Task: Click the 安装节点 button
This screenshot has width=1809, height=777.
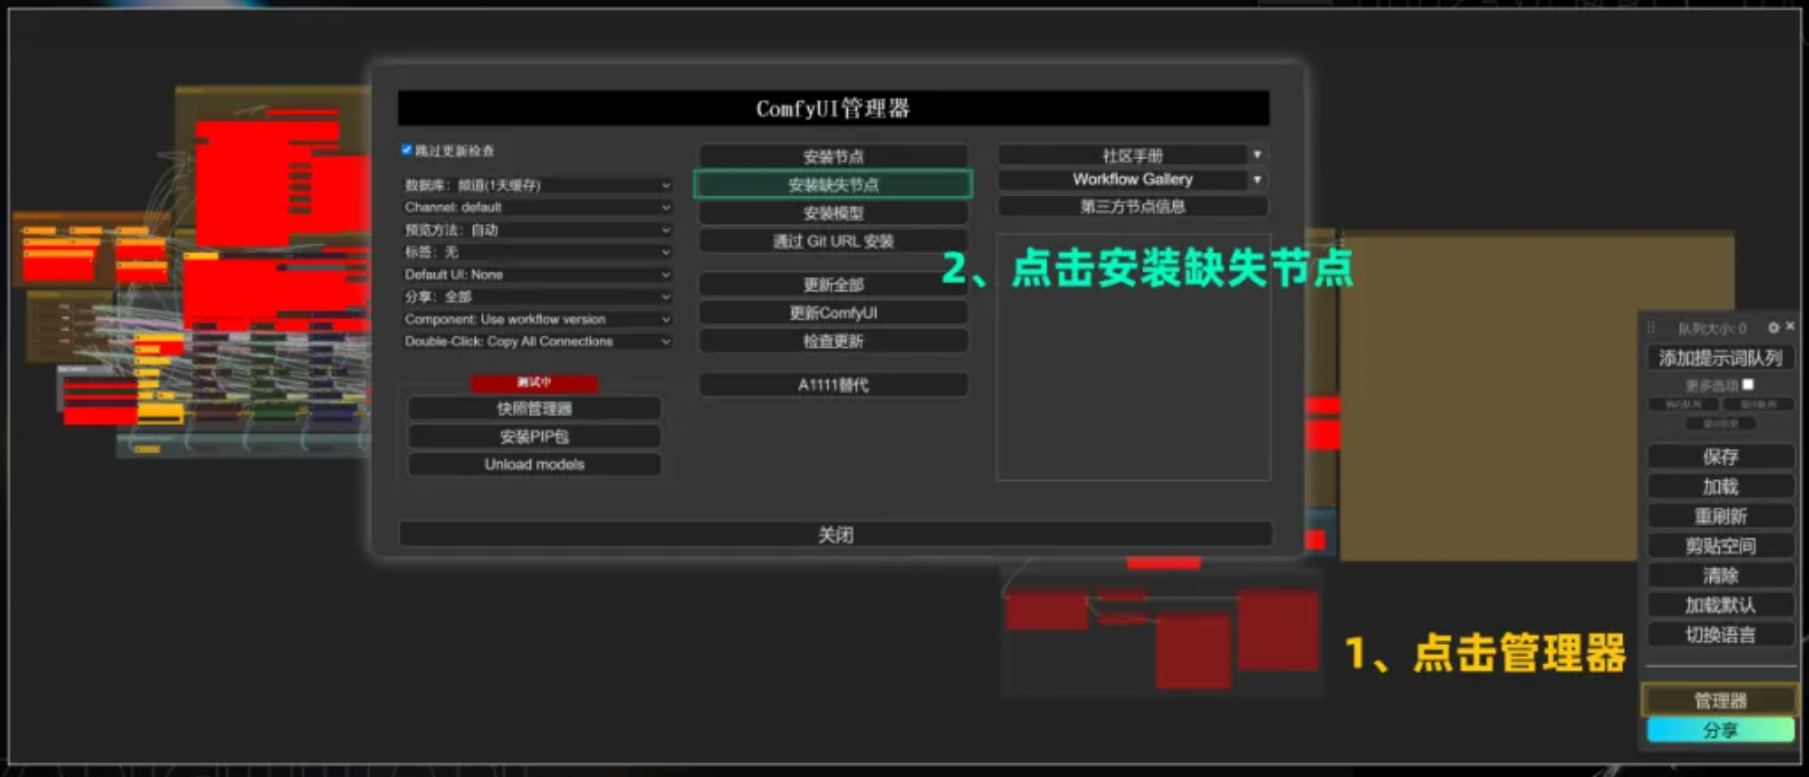Action: coord(833,156)
